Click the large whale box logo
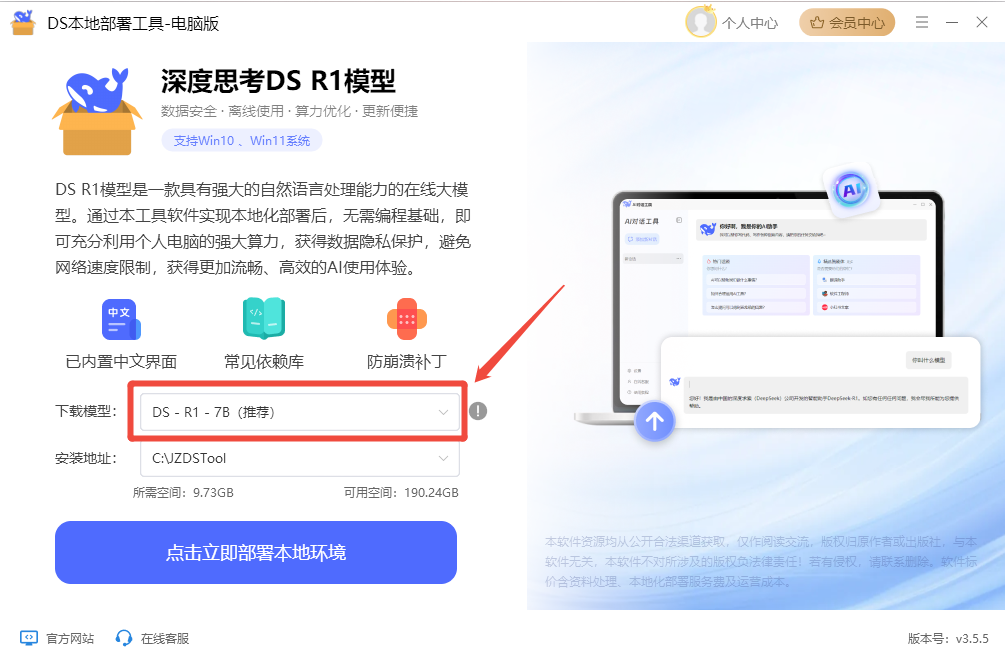1006x659 pixels. tap(97, 111)
